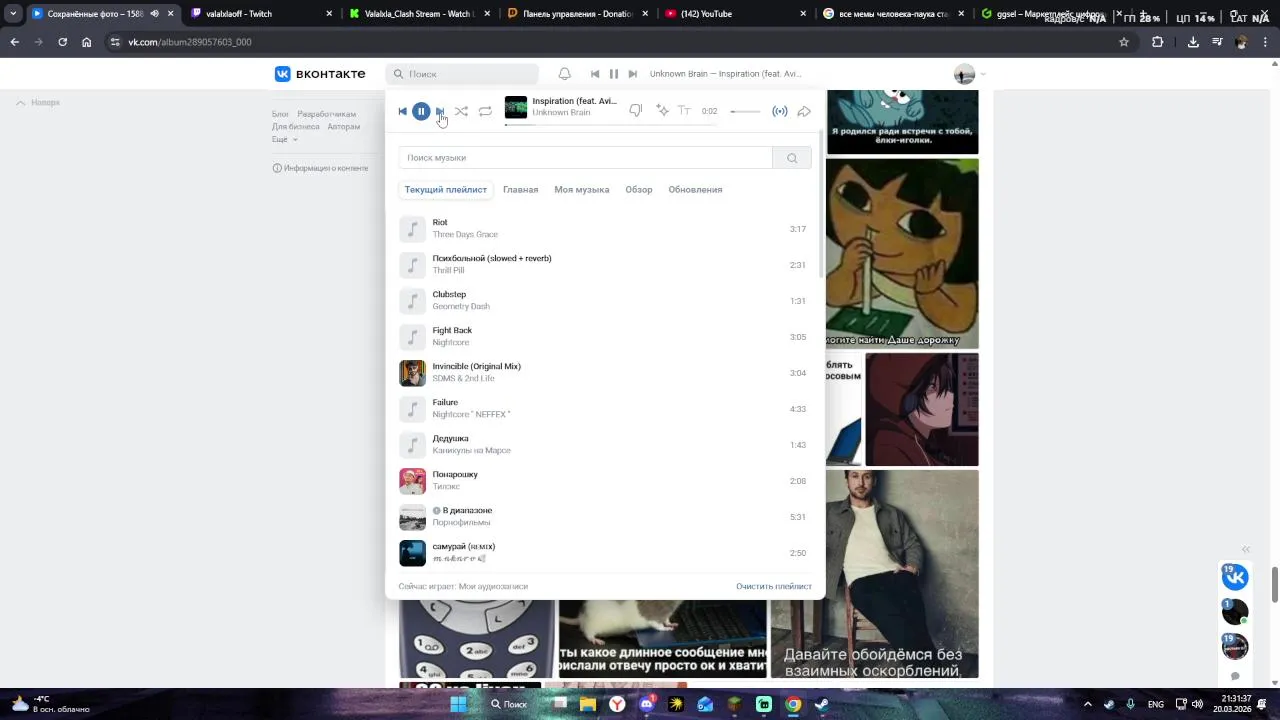Show similar tracks with the sparkle icon
Image resolution: width=1280 pixels, height=720 pixels.
click(x=662, y=111)
